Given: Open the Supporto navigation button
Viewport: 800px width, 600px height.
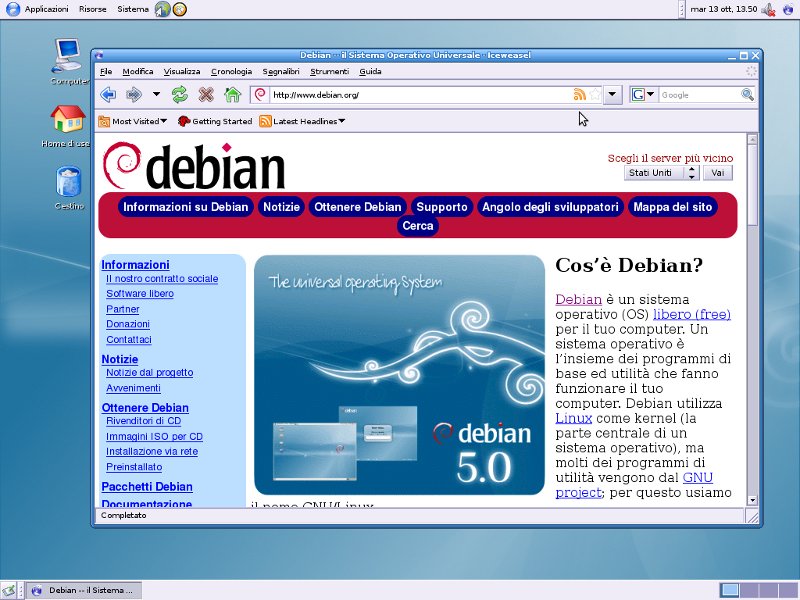Looking at the screenshot, I should tap(442, 207).
